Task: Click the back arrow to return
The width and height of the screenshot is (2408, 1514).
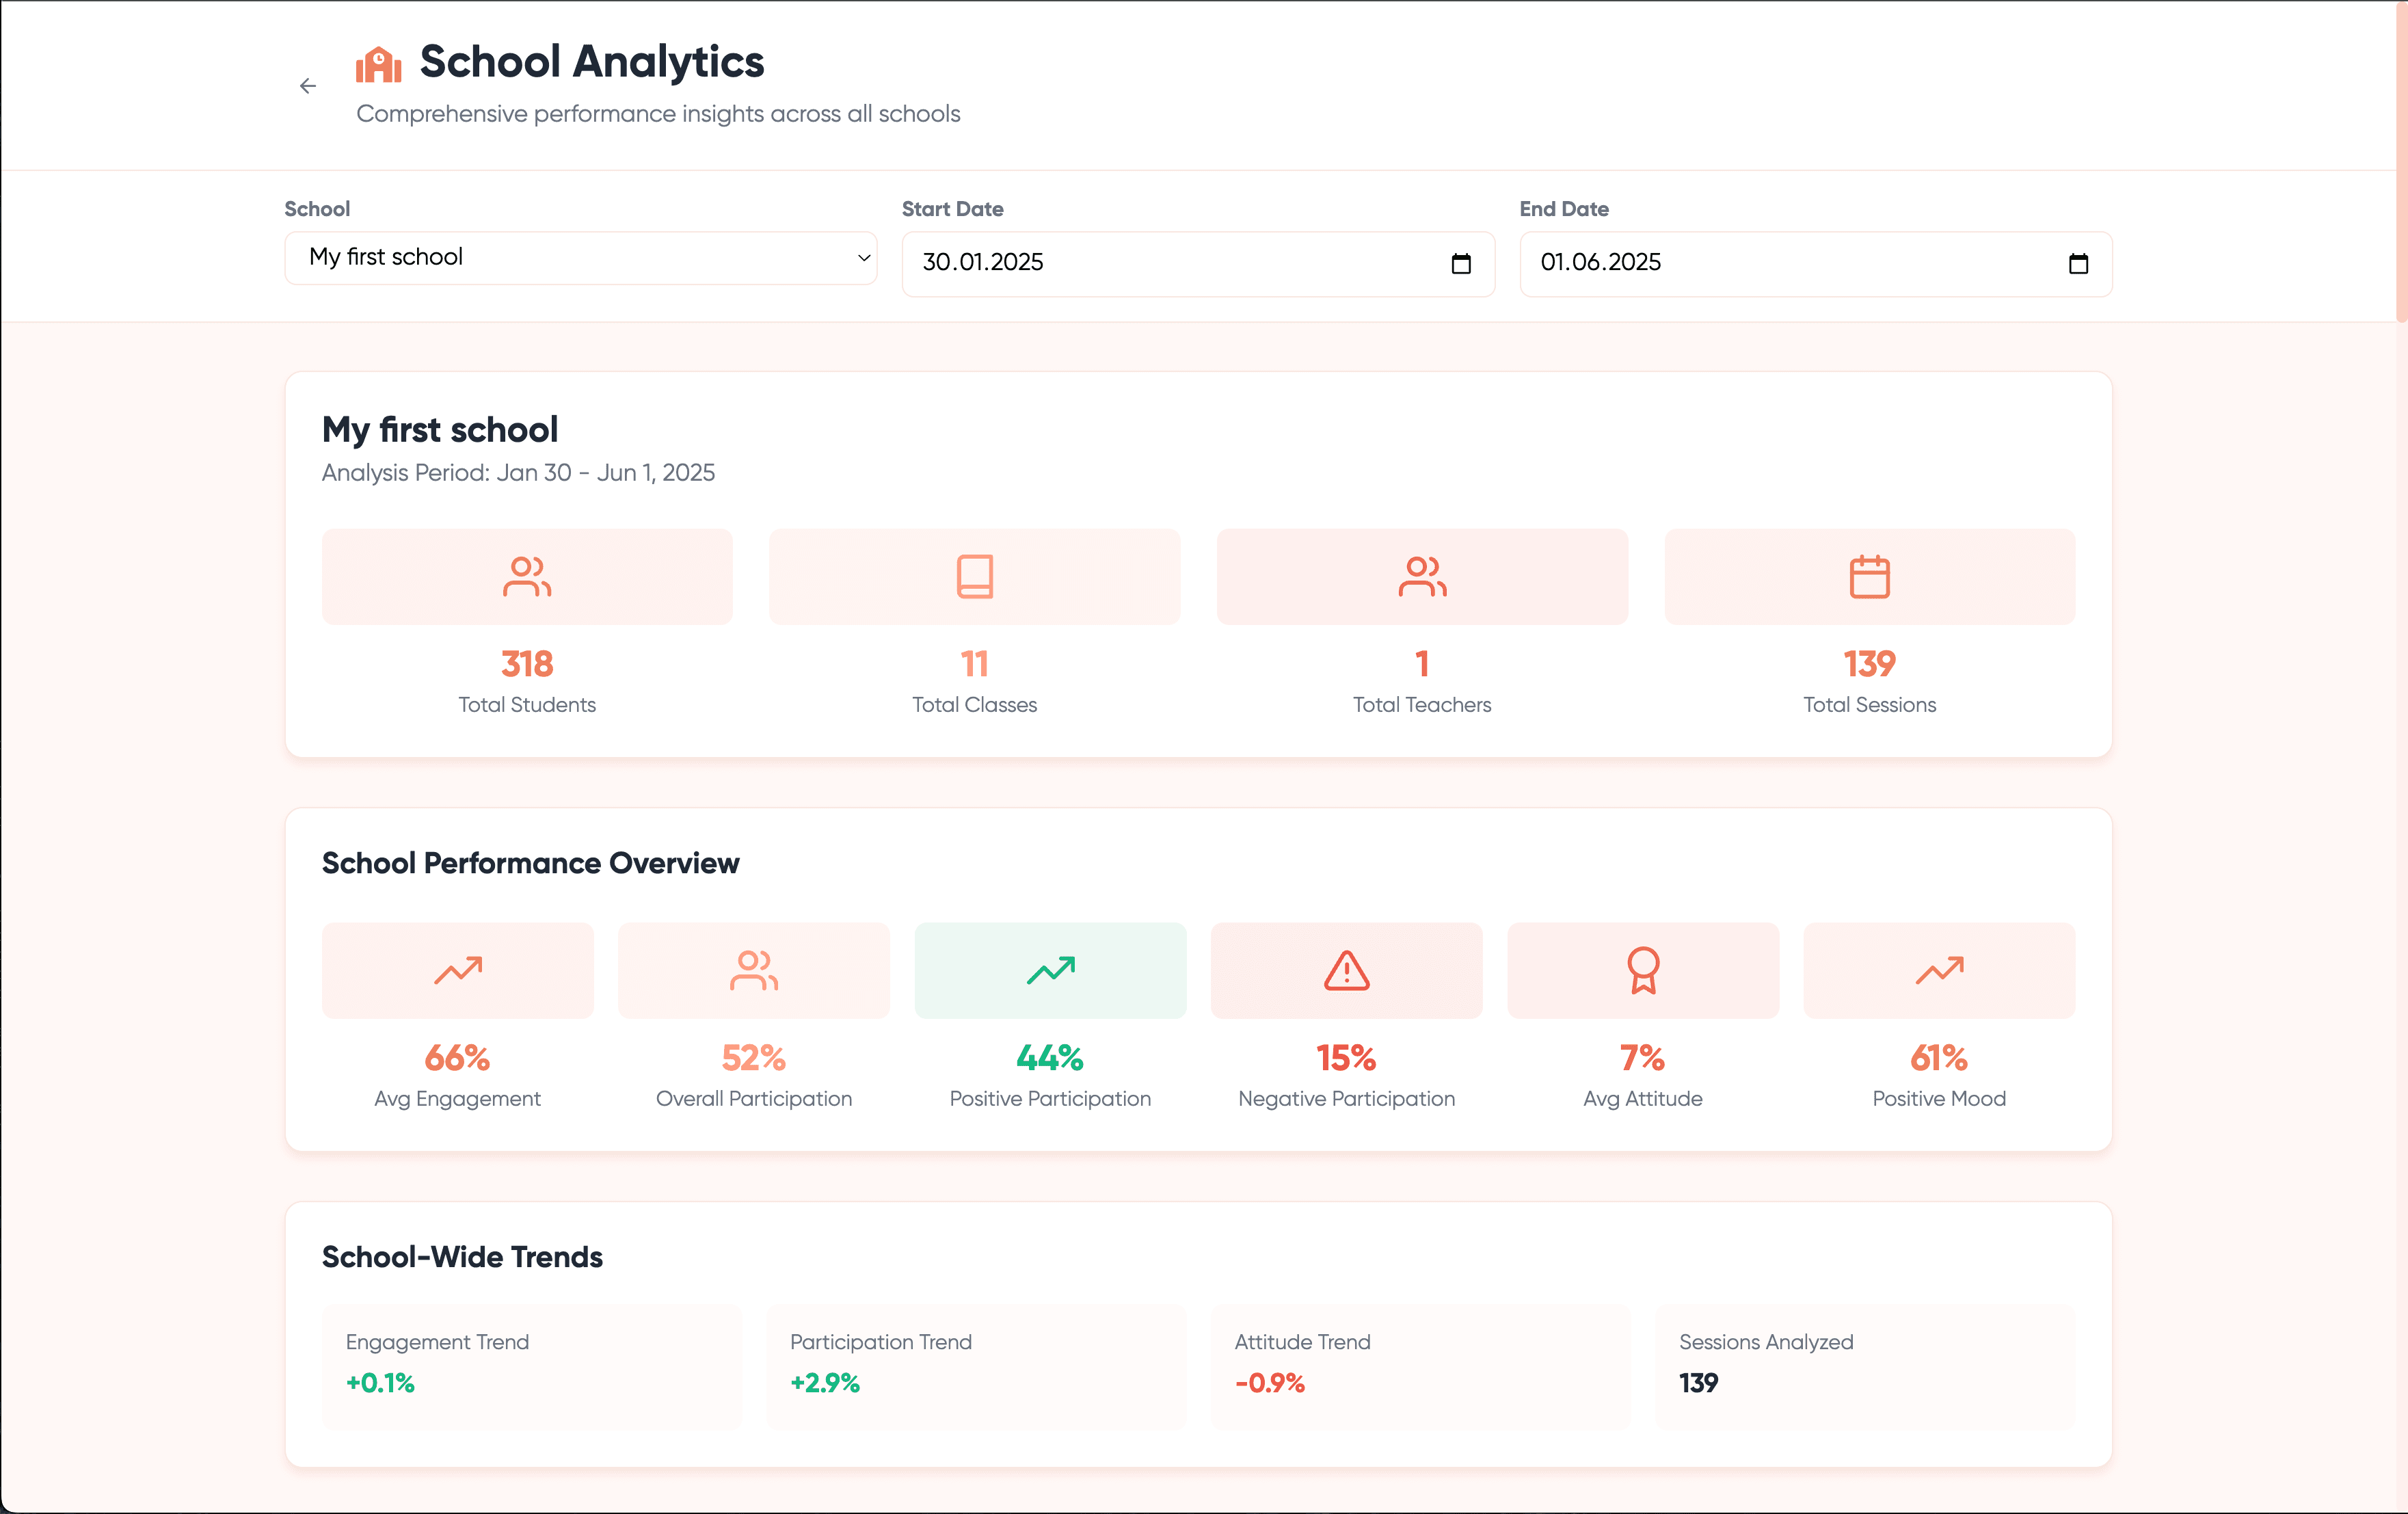Action: (x=308, y=86)
